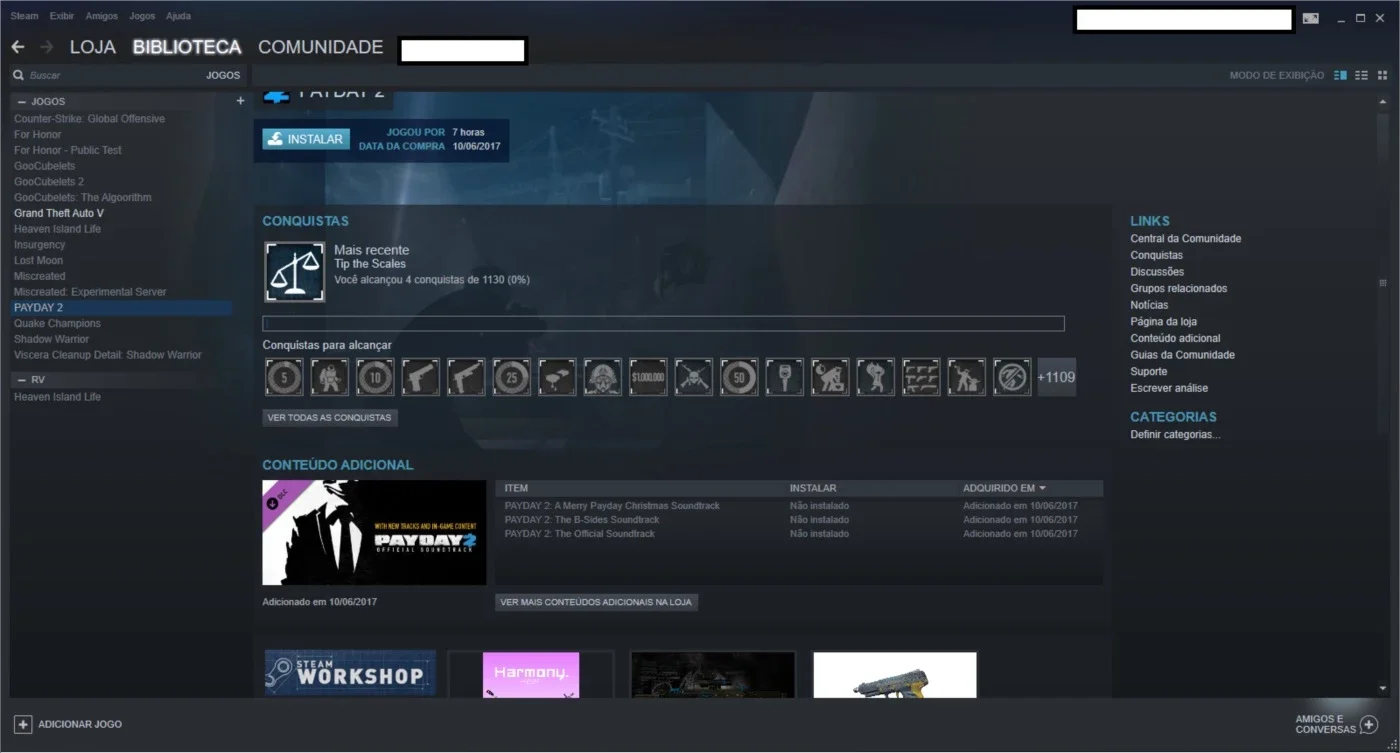Select the skull mask achievement icon
Screen dimensions: 1400x753
[x=603, y=377]
